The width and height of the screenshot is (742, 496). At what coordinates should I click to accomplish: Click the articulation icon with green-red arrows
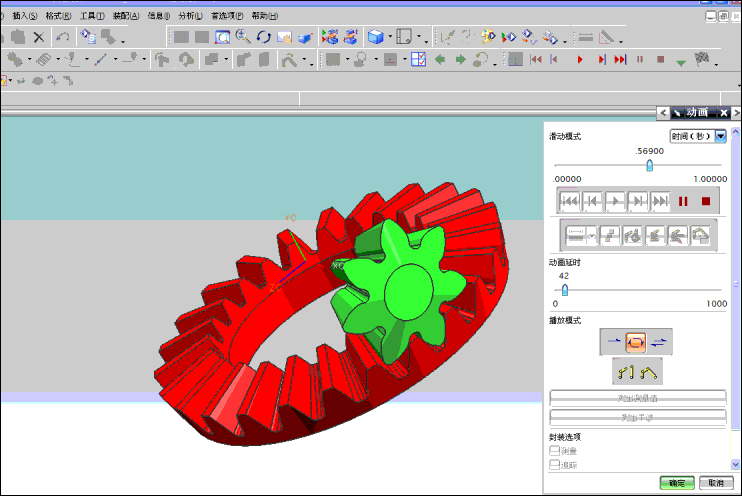[509, 37]
